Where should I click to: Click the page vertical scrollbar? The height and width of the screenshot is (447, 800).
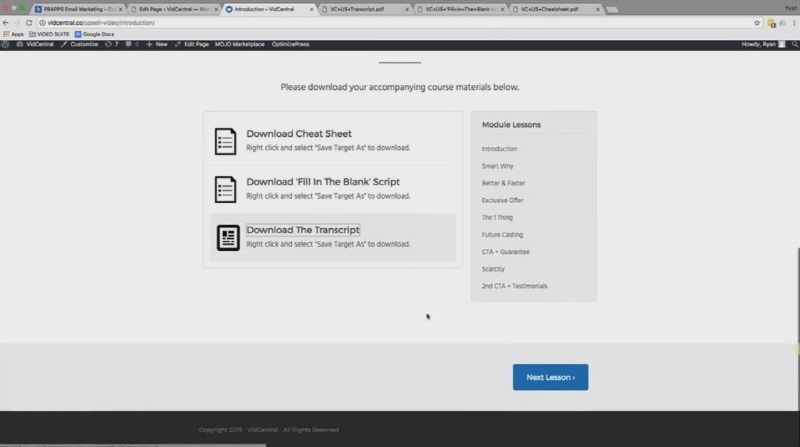(x=797, y=329)
